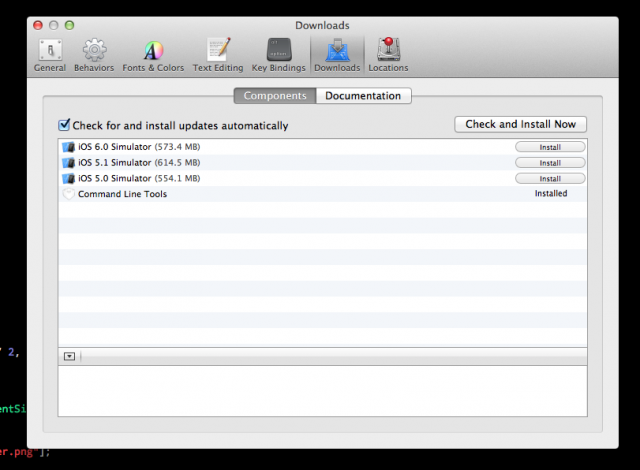Open the Behaviors gear icon pane
640x470 pixels.
(94, 50)
